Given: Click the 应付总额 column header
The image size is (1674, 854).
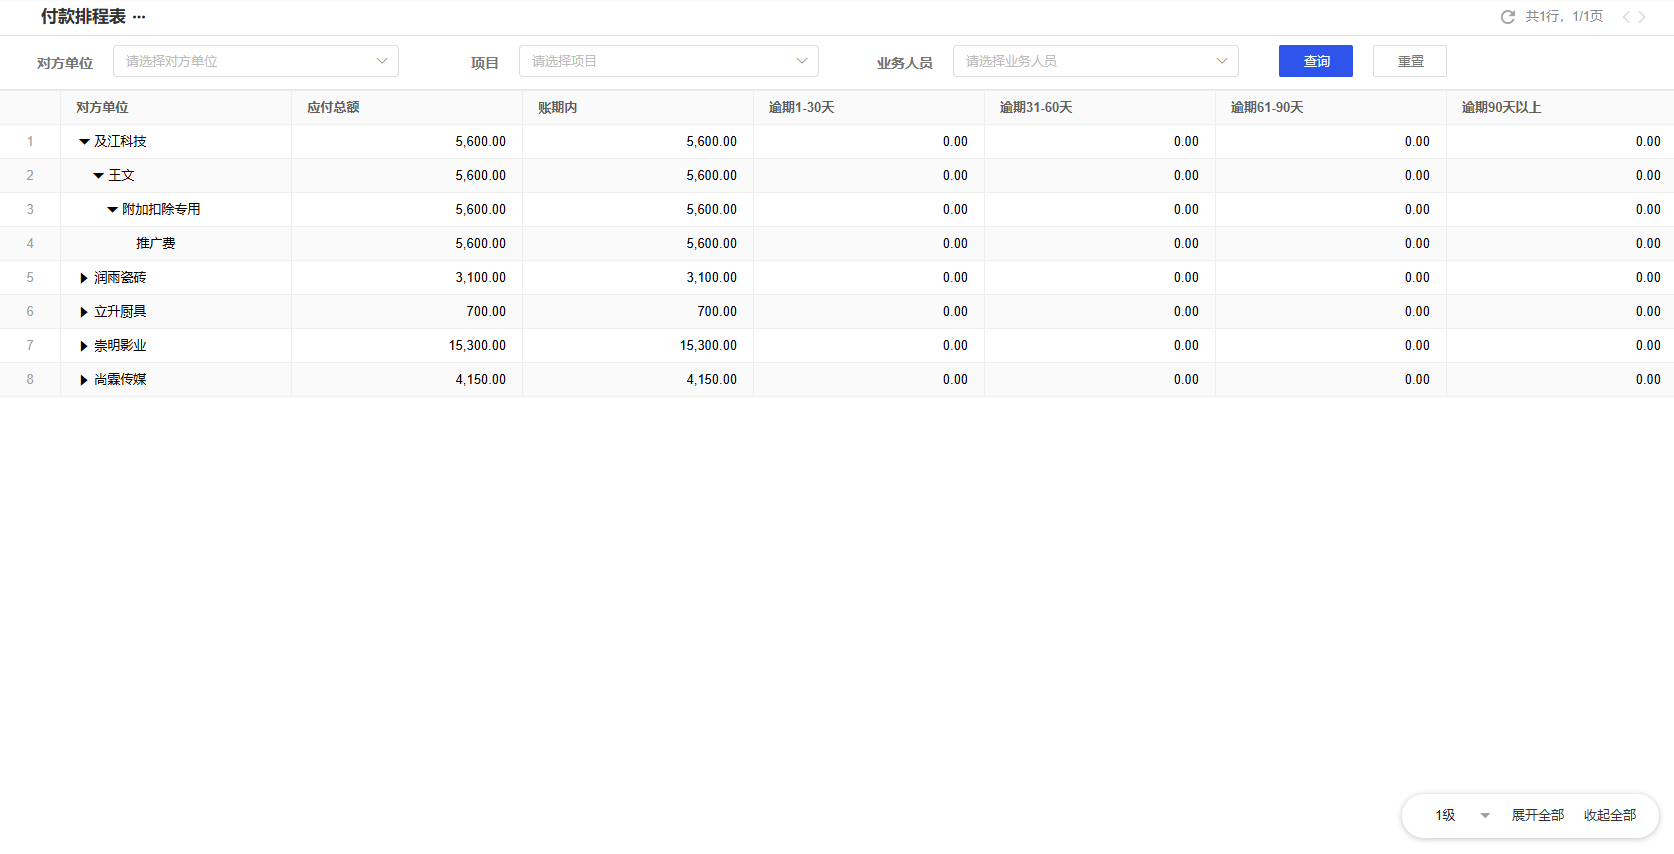Looking at the screenshot, I should tap(333, 108).
